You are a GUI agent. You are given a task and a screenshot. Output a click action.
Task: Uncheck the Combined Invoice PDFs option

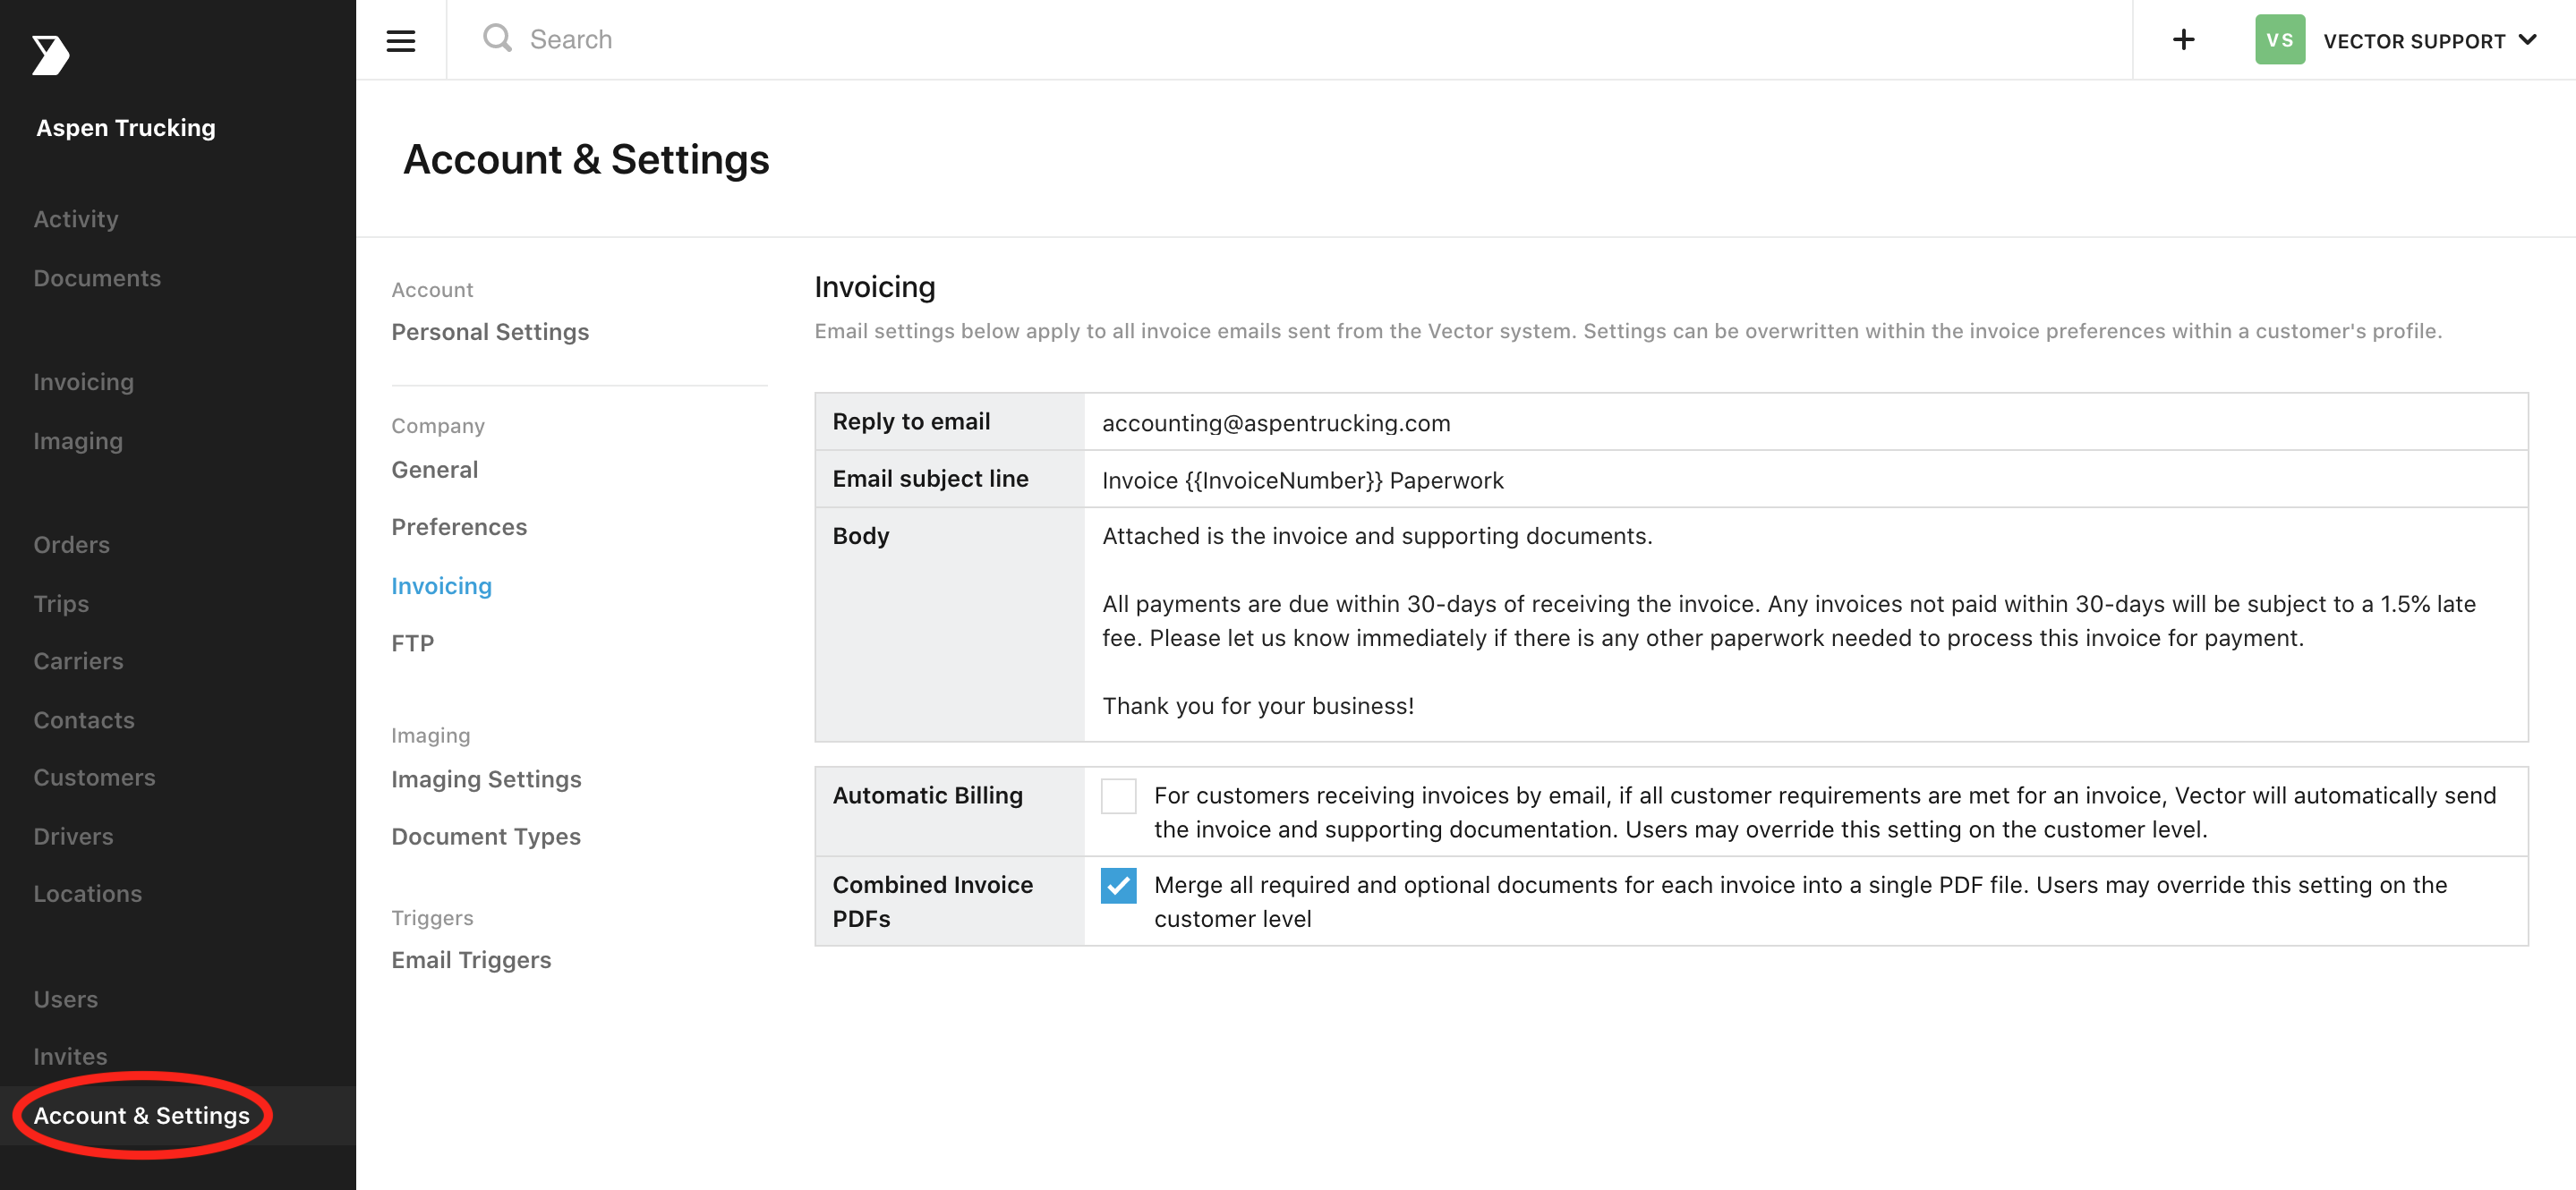coord(1118,885)
